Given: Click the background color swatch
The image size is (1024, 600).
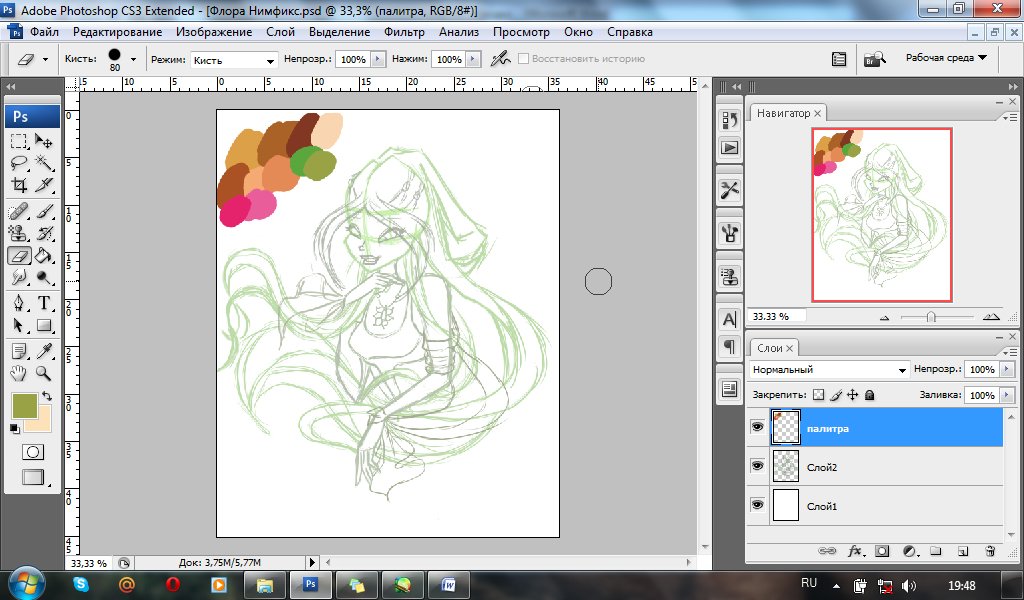Looking at the screenshot, I should click(43, 422).
